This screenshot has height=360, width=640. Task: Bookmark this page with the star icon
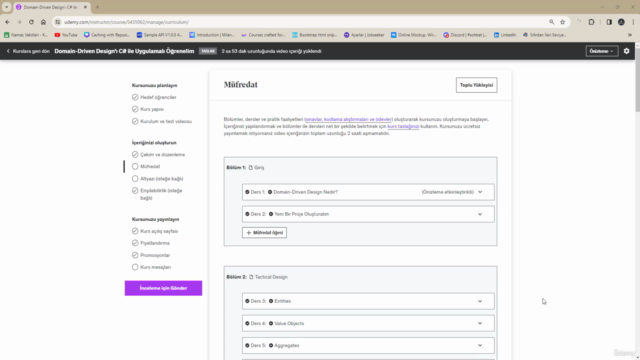[562, 22]
